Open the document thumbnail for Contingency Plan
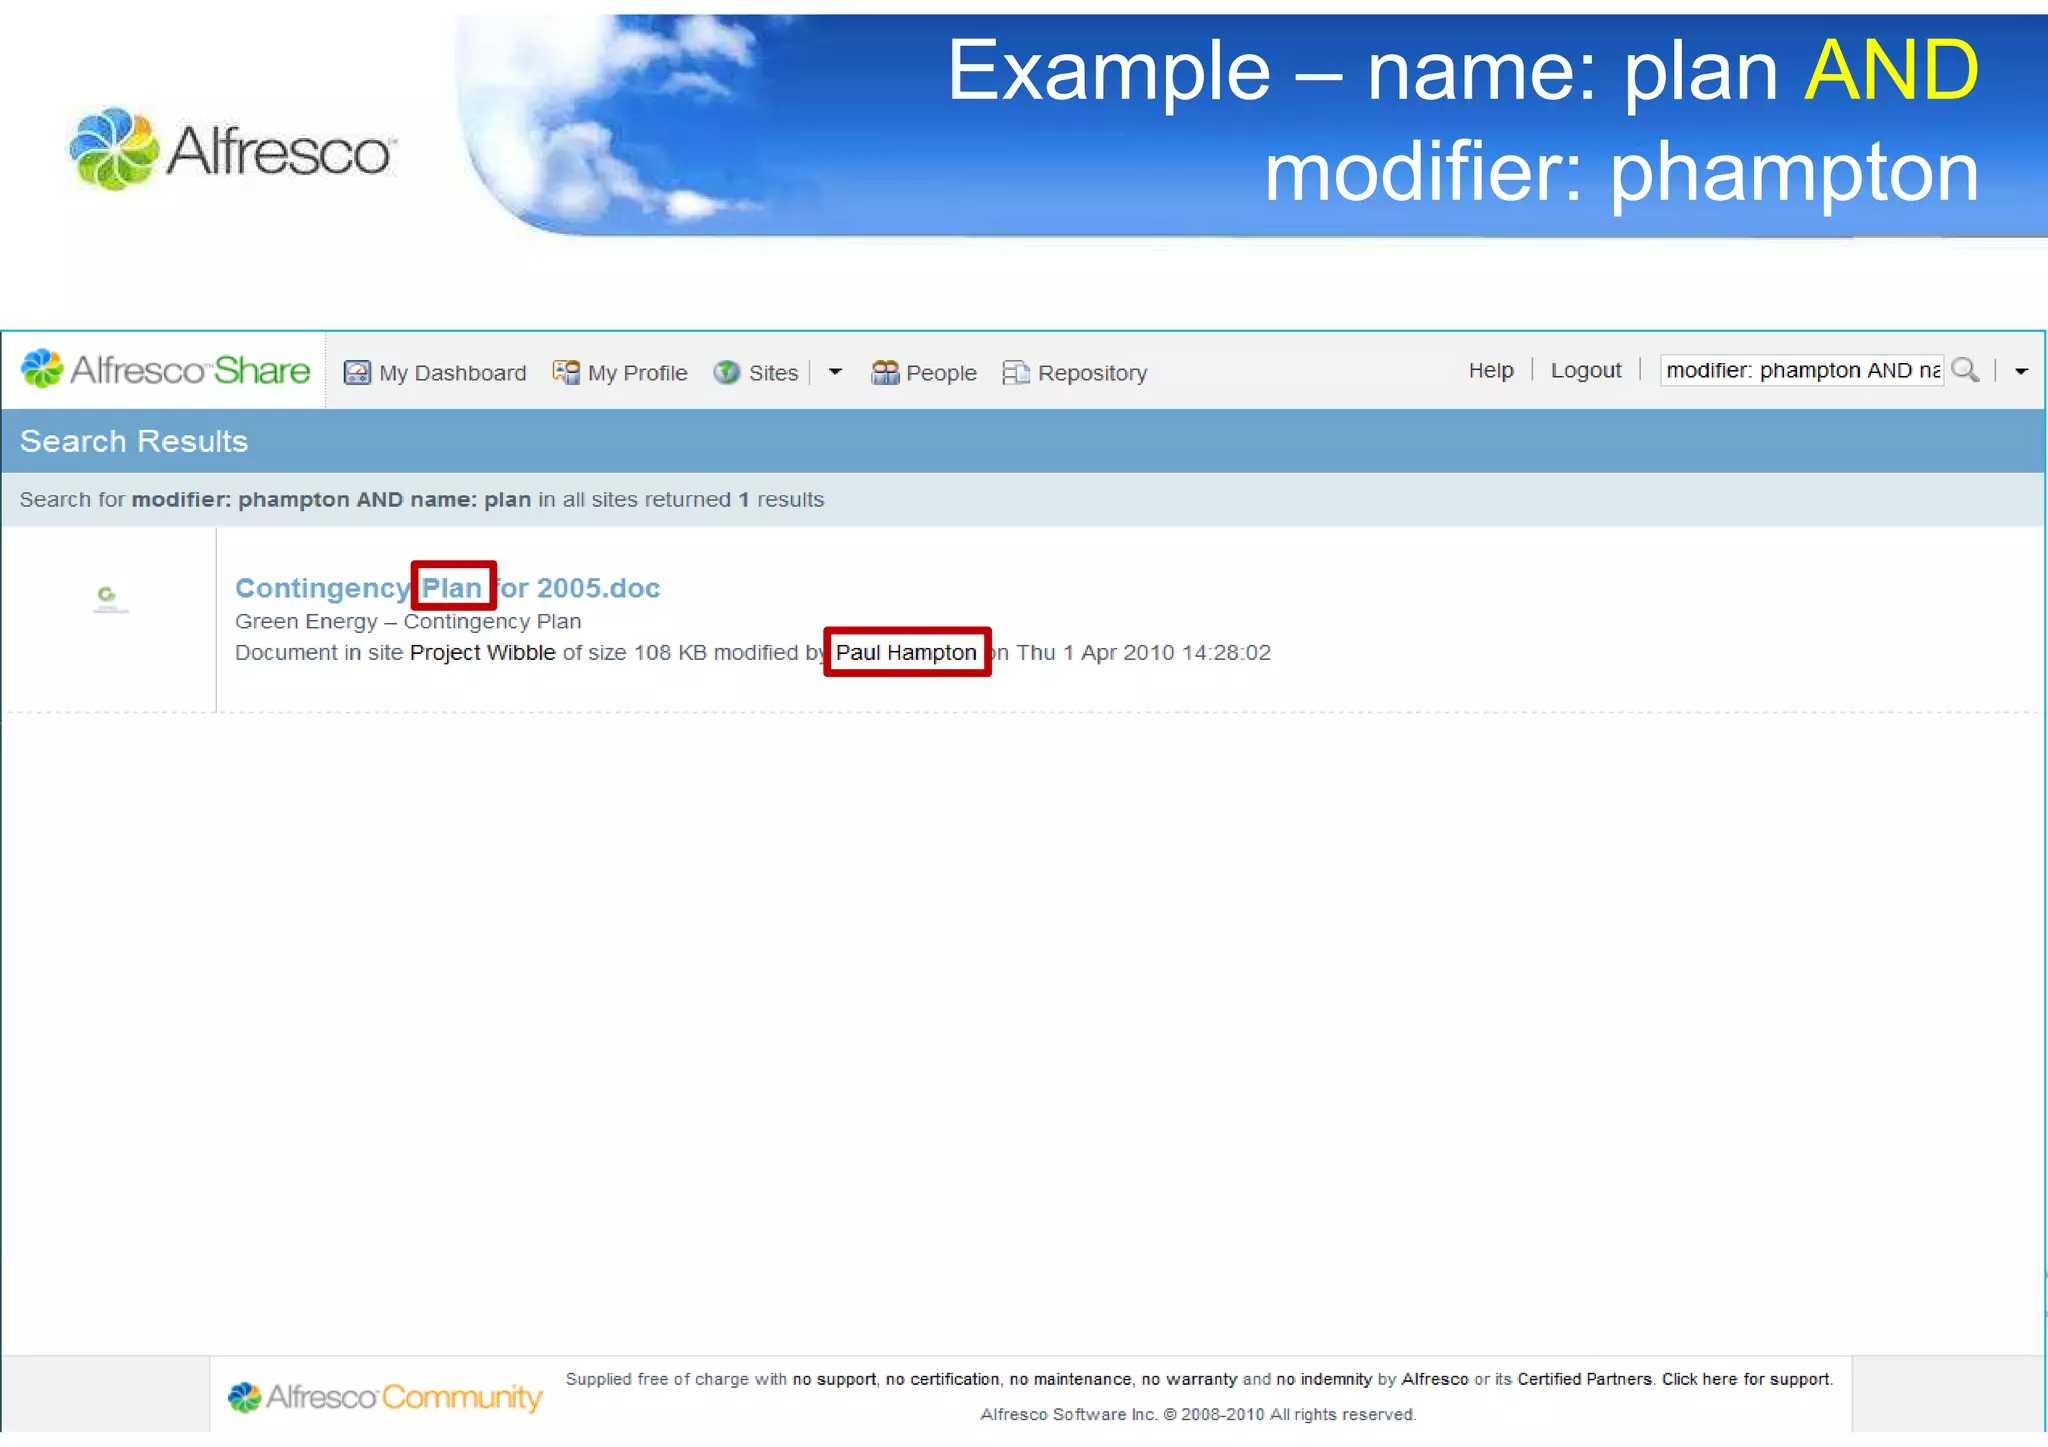The image size is (2048, 1447). [109, 599]
